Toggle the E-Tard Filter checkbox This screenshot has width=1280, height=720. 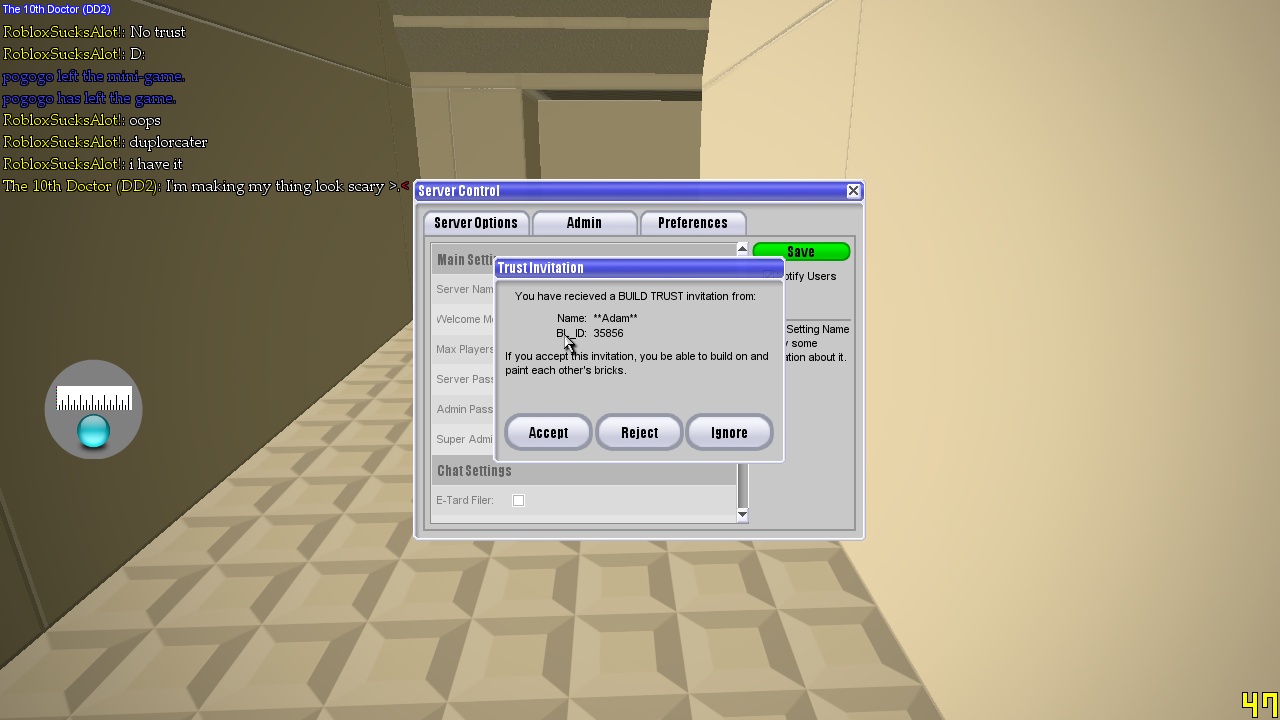[x=518, y=500]
